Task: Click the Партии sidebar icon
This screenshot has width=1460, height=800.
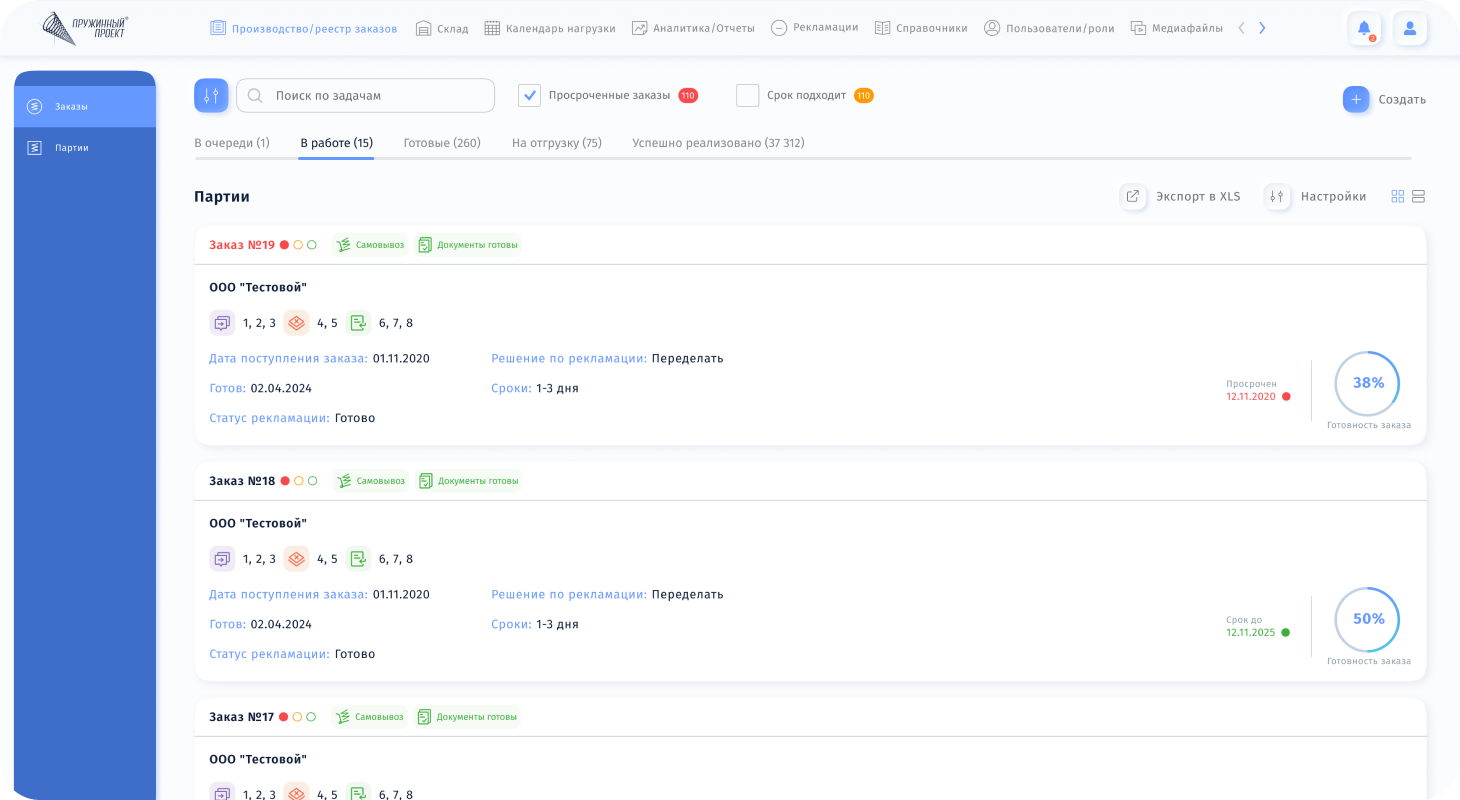Action: tap(34, 147)
